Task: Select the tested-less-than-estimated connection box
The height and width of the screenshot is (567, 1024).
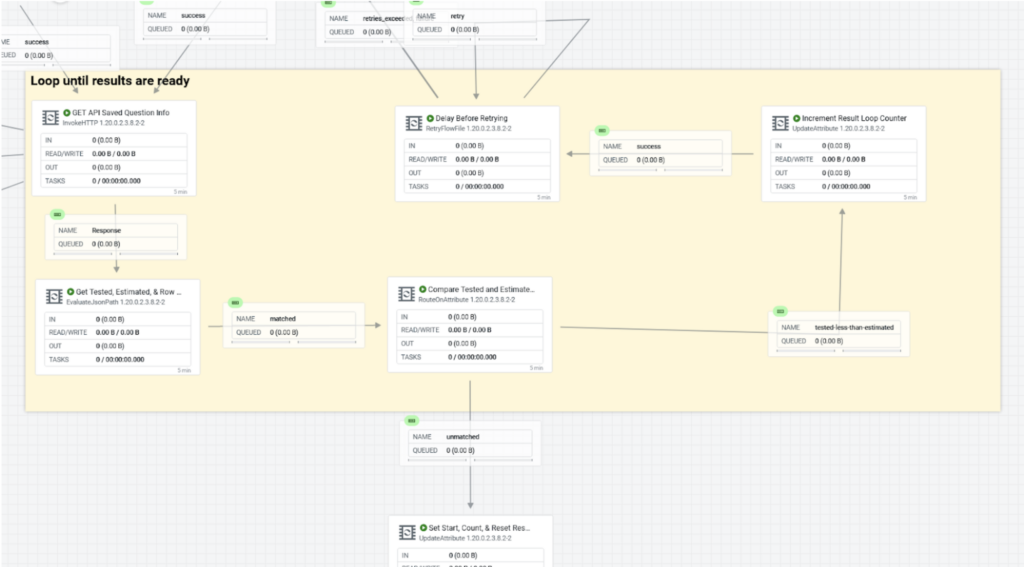Action: coord(839,334)
